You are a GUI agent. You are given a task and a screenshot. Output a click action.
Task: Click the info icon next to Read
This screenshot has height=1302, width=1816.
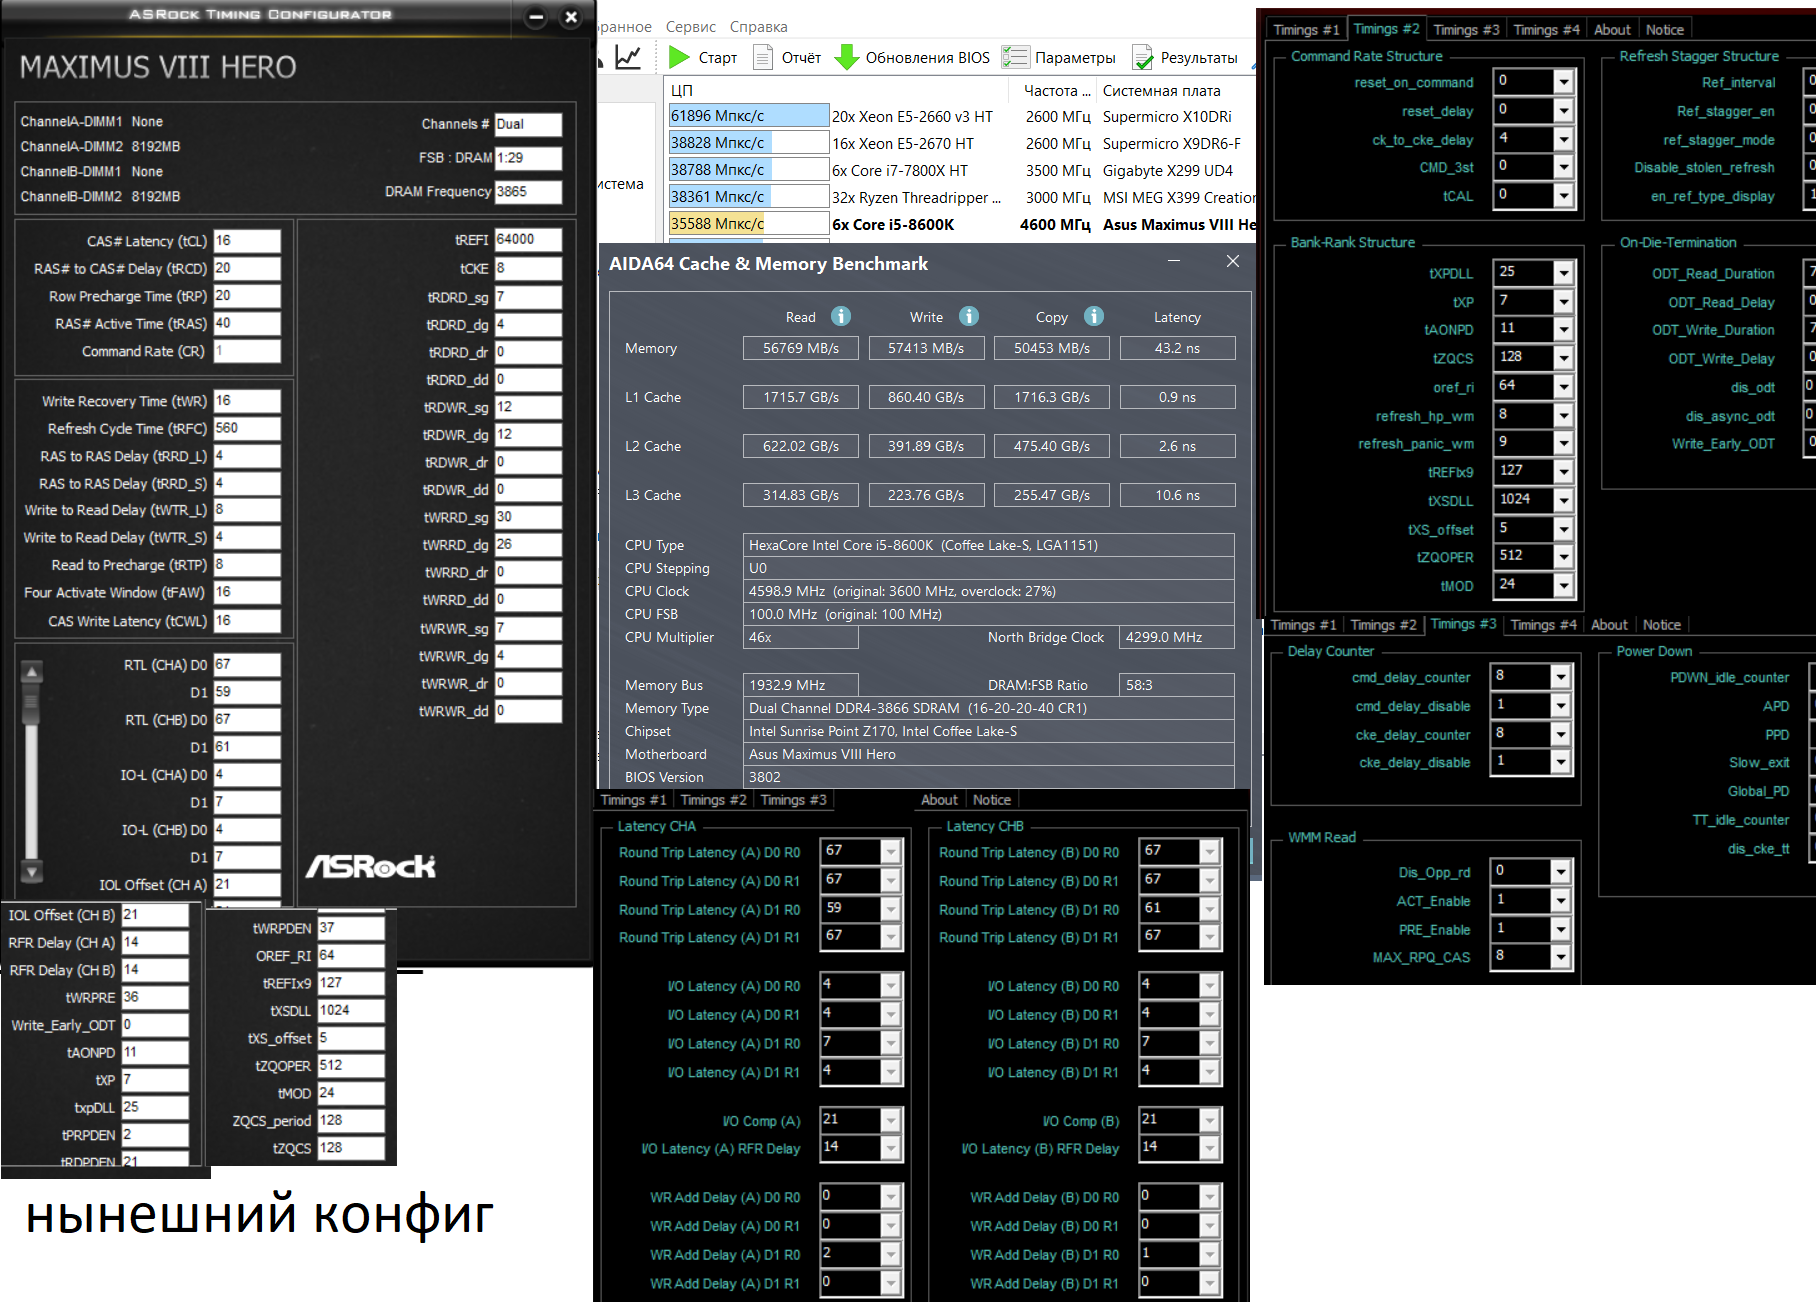pyautogui.click(x=841, y=316)
